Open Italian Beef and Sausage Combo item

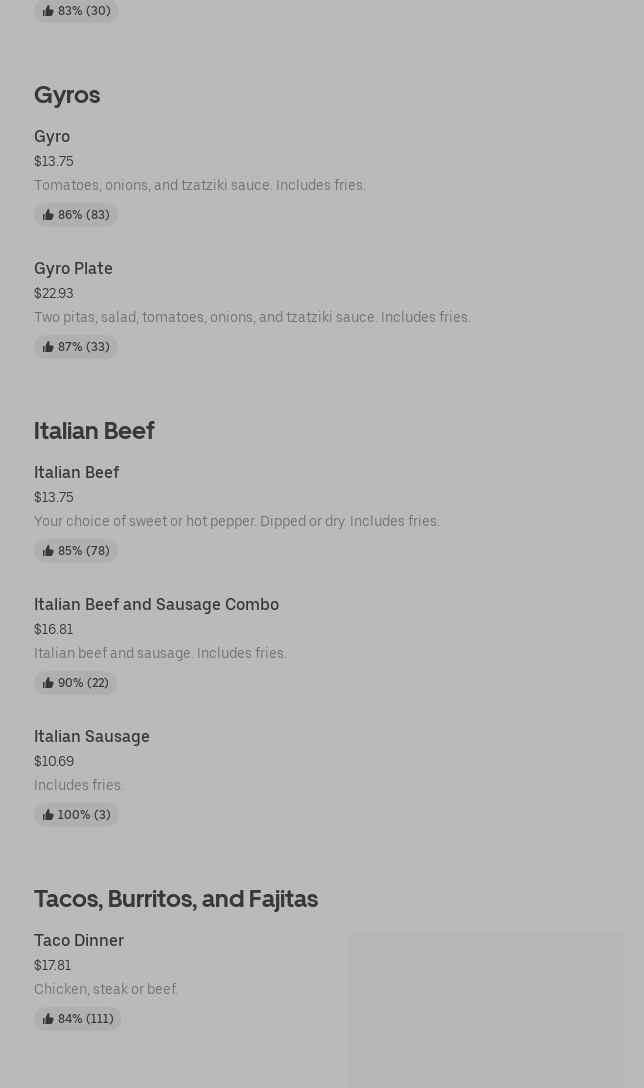[x=156, y=604]
